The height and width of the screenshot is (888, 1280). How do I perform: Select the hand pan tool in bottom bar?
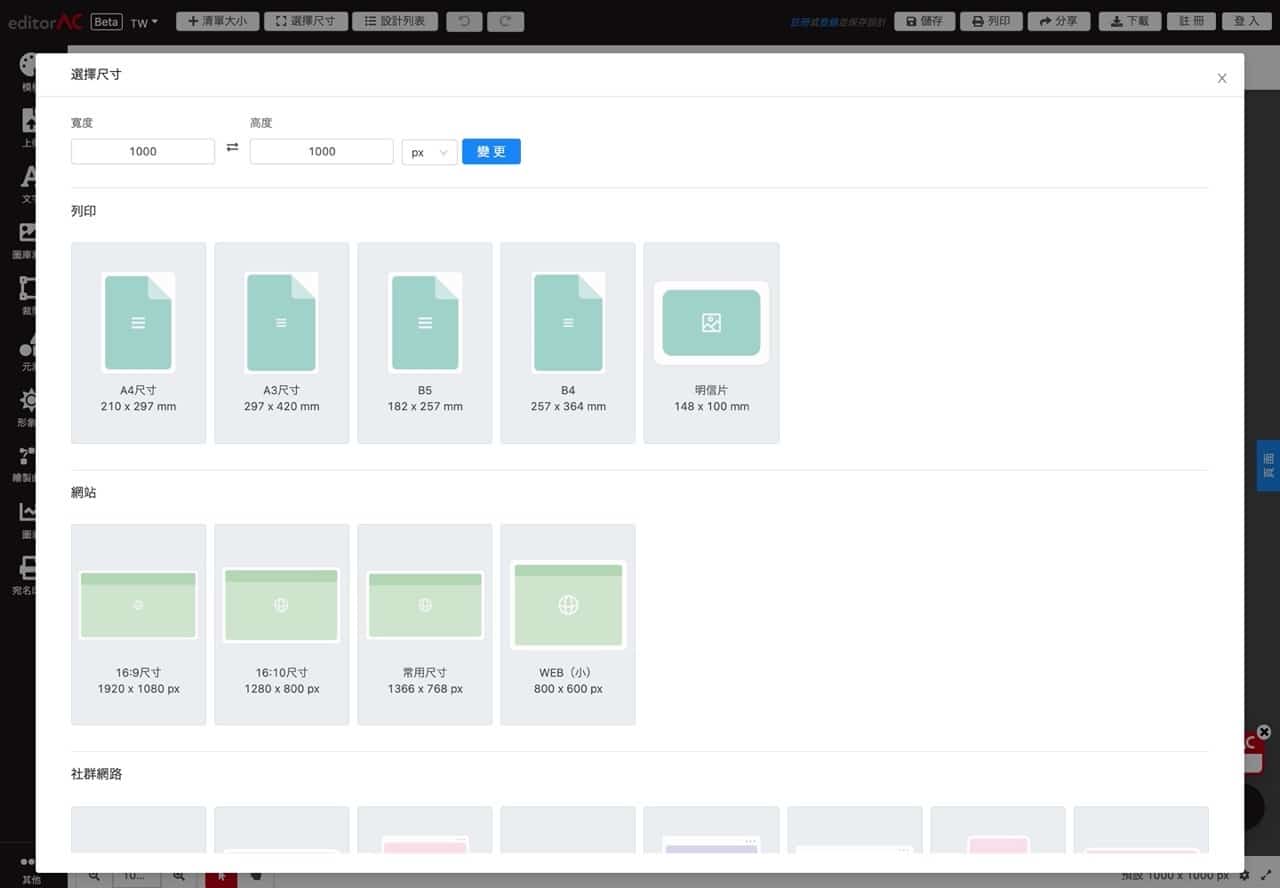tap(255, 875)
